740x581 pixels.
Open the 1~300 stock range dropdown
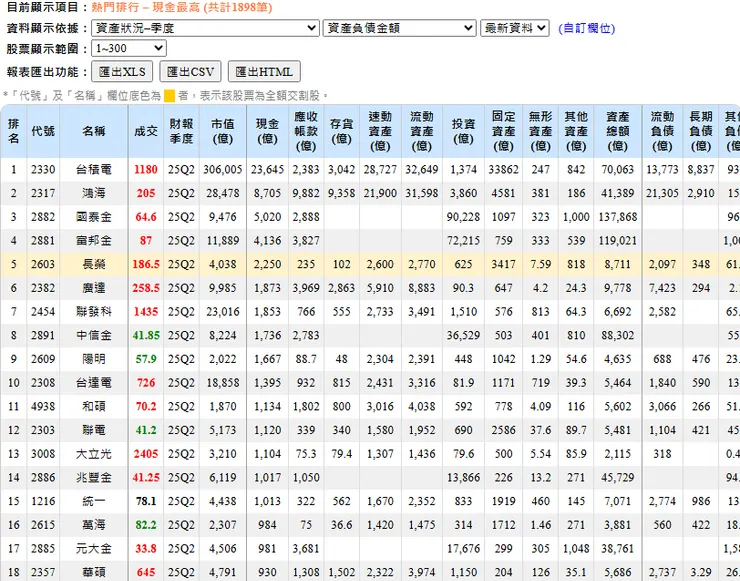pyautogui.click(x=129, y=48)
